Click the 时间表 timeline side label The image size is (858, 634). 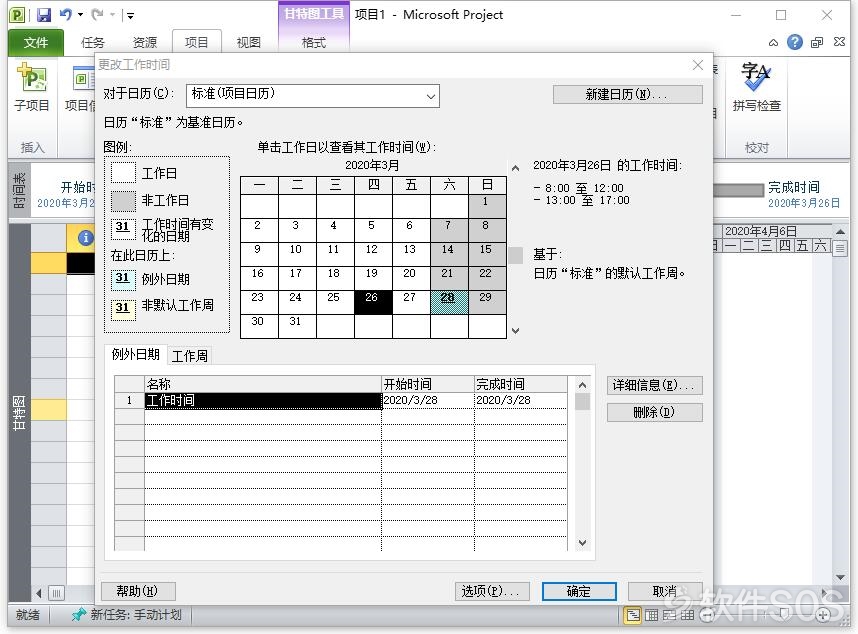pyautogui.click(x=19, y=190)
